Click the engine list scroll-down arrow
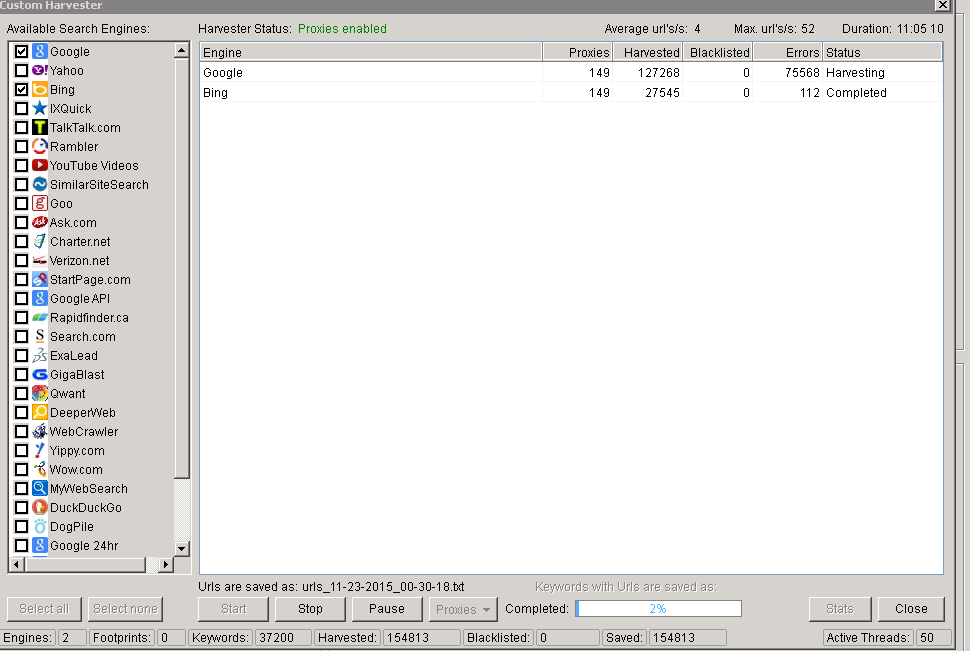The width and height of the screenshot is (970, 651). [x=182, y=548]
